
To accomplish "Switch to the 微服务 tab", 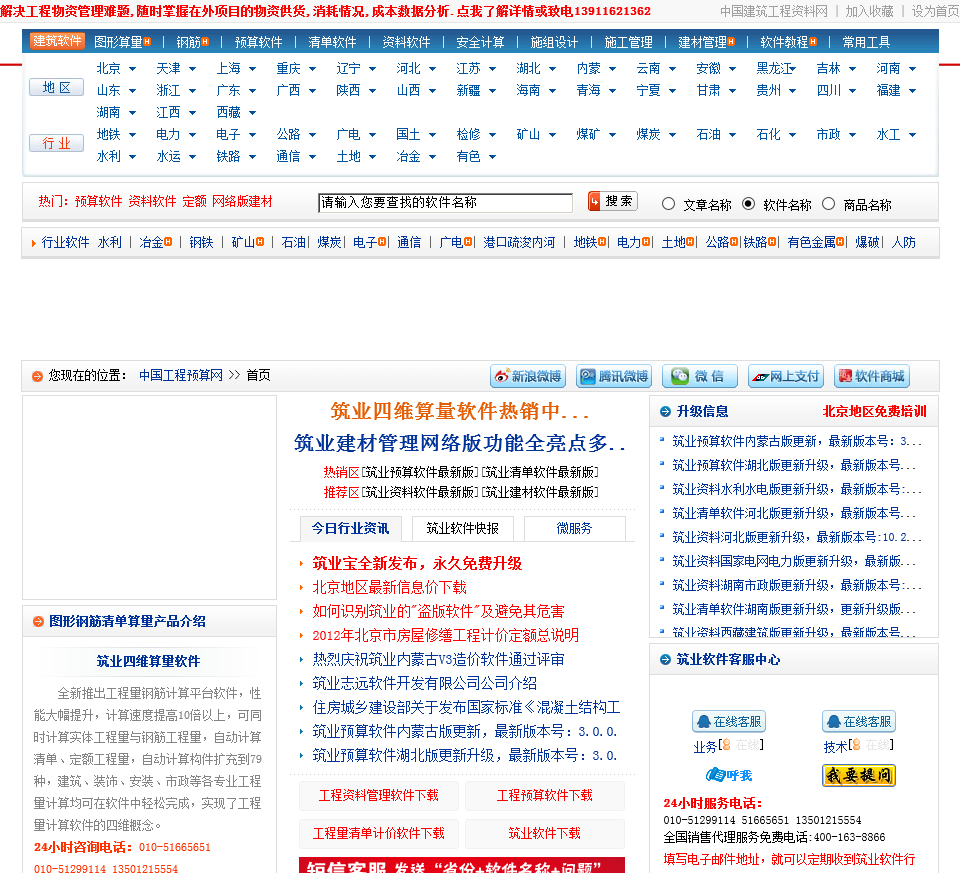I will [x=574, y=528].
